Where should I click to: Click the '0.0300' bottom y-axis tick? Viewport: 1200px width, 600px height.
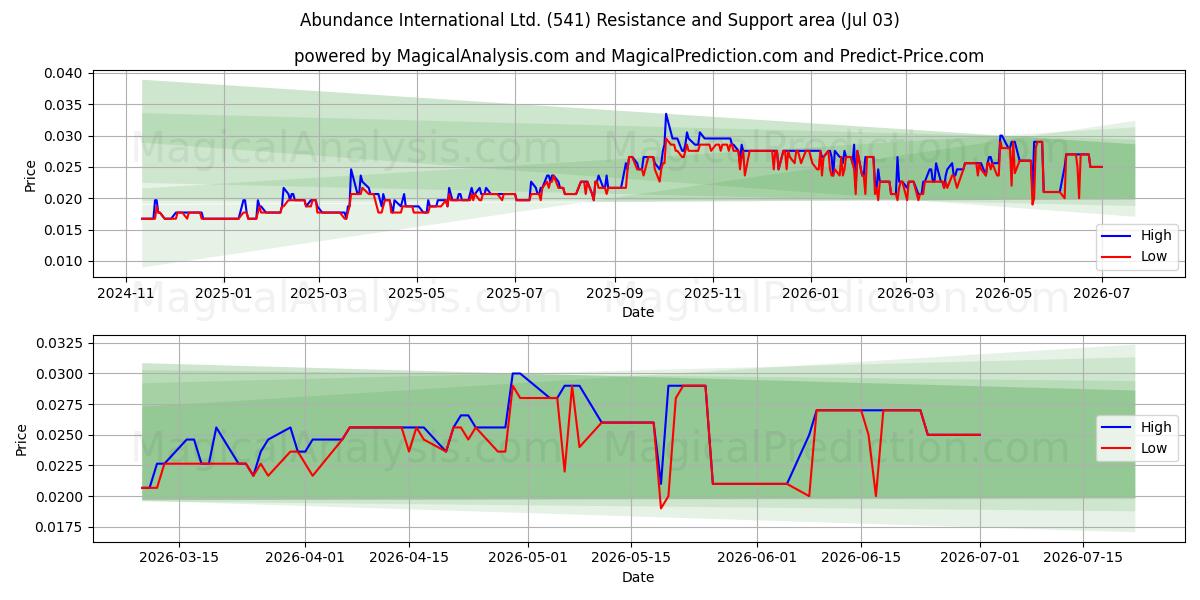(61, 374)
